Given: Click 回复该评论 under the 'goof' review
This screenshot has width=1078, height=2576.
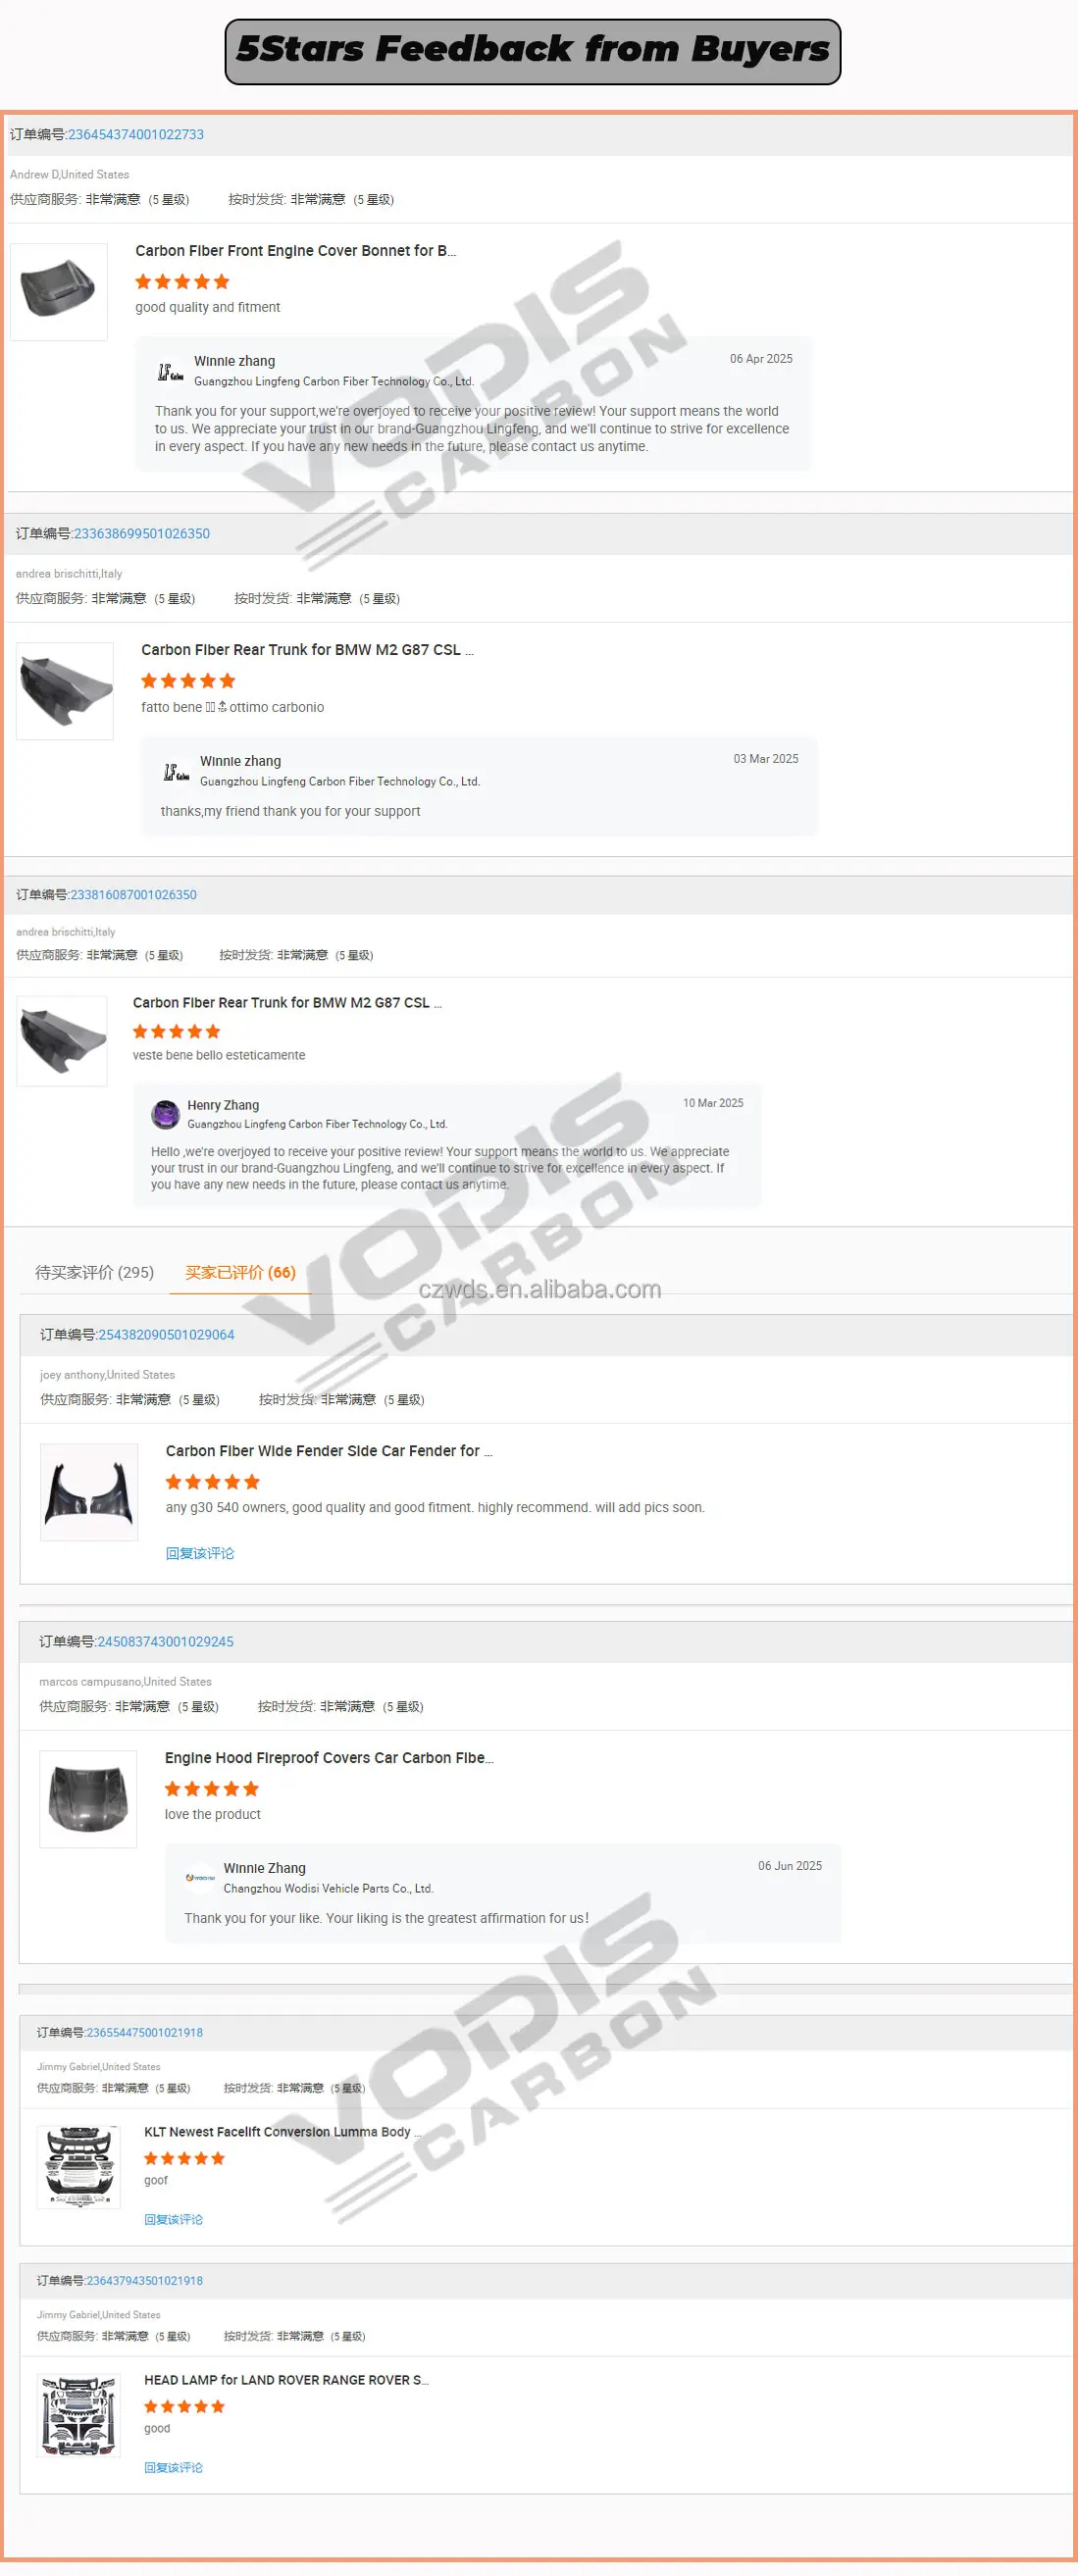Looking at the screenshot, I should 174,2219.
